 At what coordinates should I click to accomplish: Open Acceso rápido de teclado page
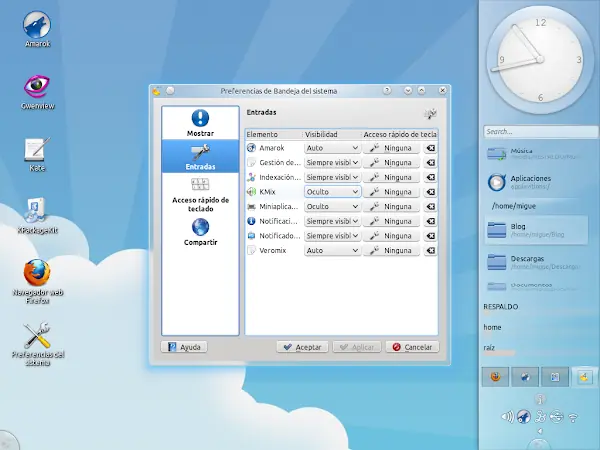(x=200, y=194)
